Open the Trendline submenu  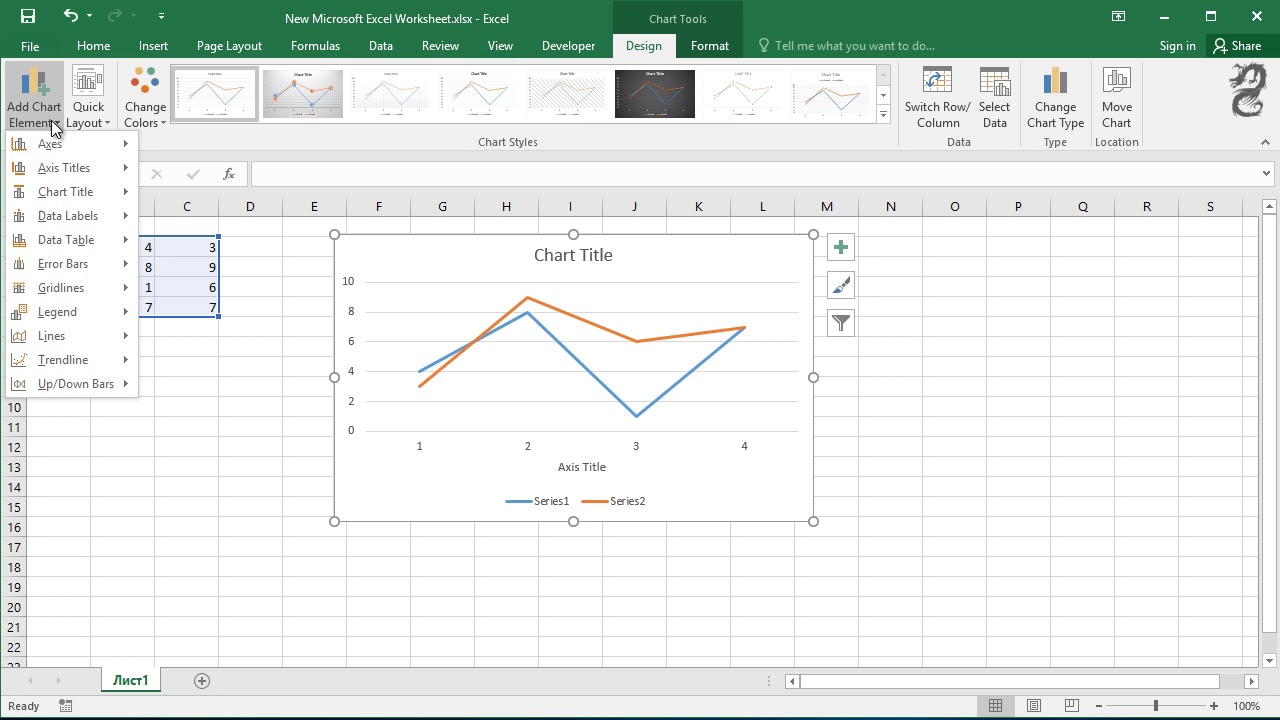(72, 360)
